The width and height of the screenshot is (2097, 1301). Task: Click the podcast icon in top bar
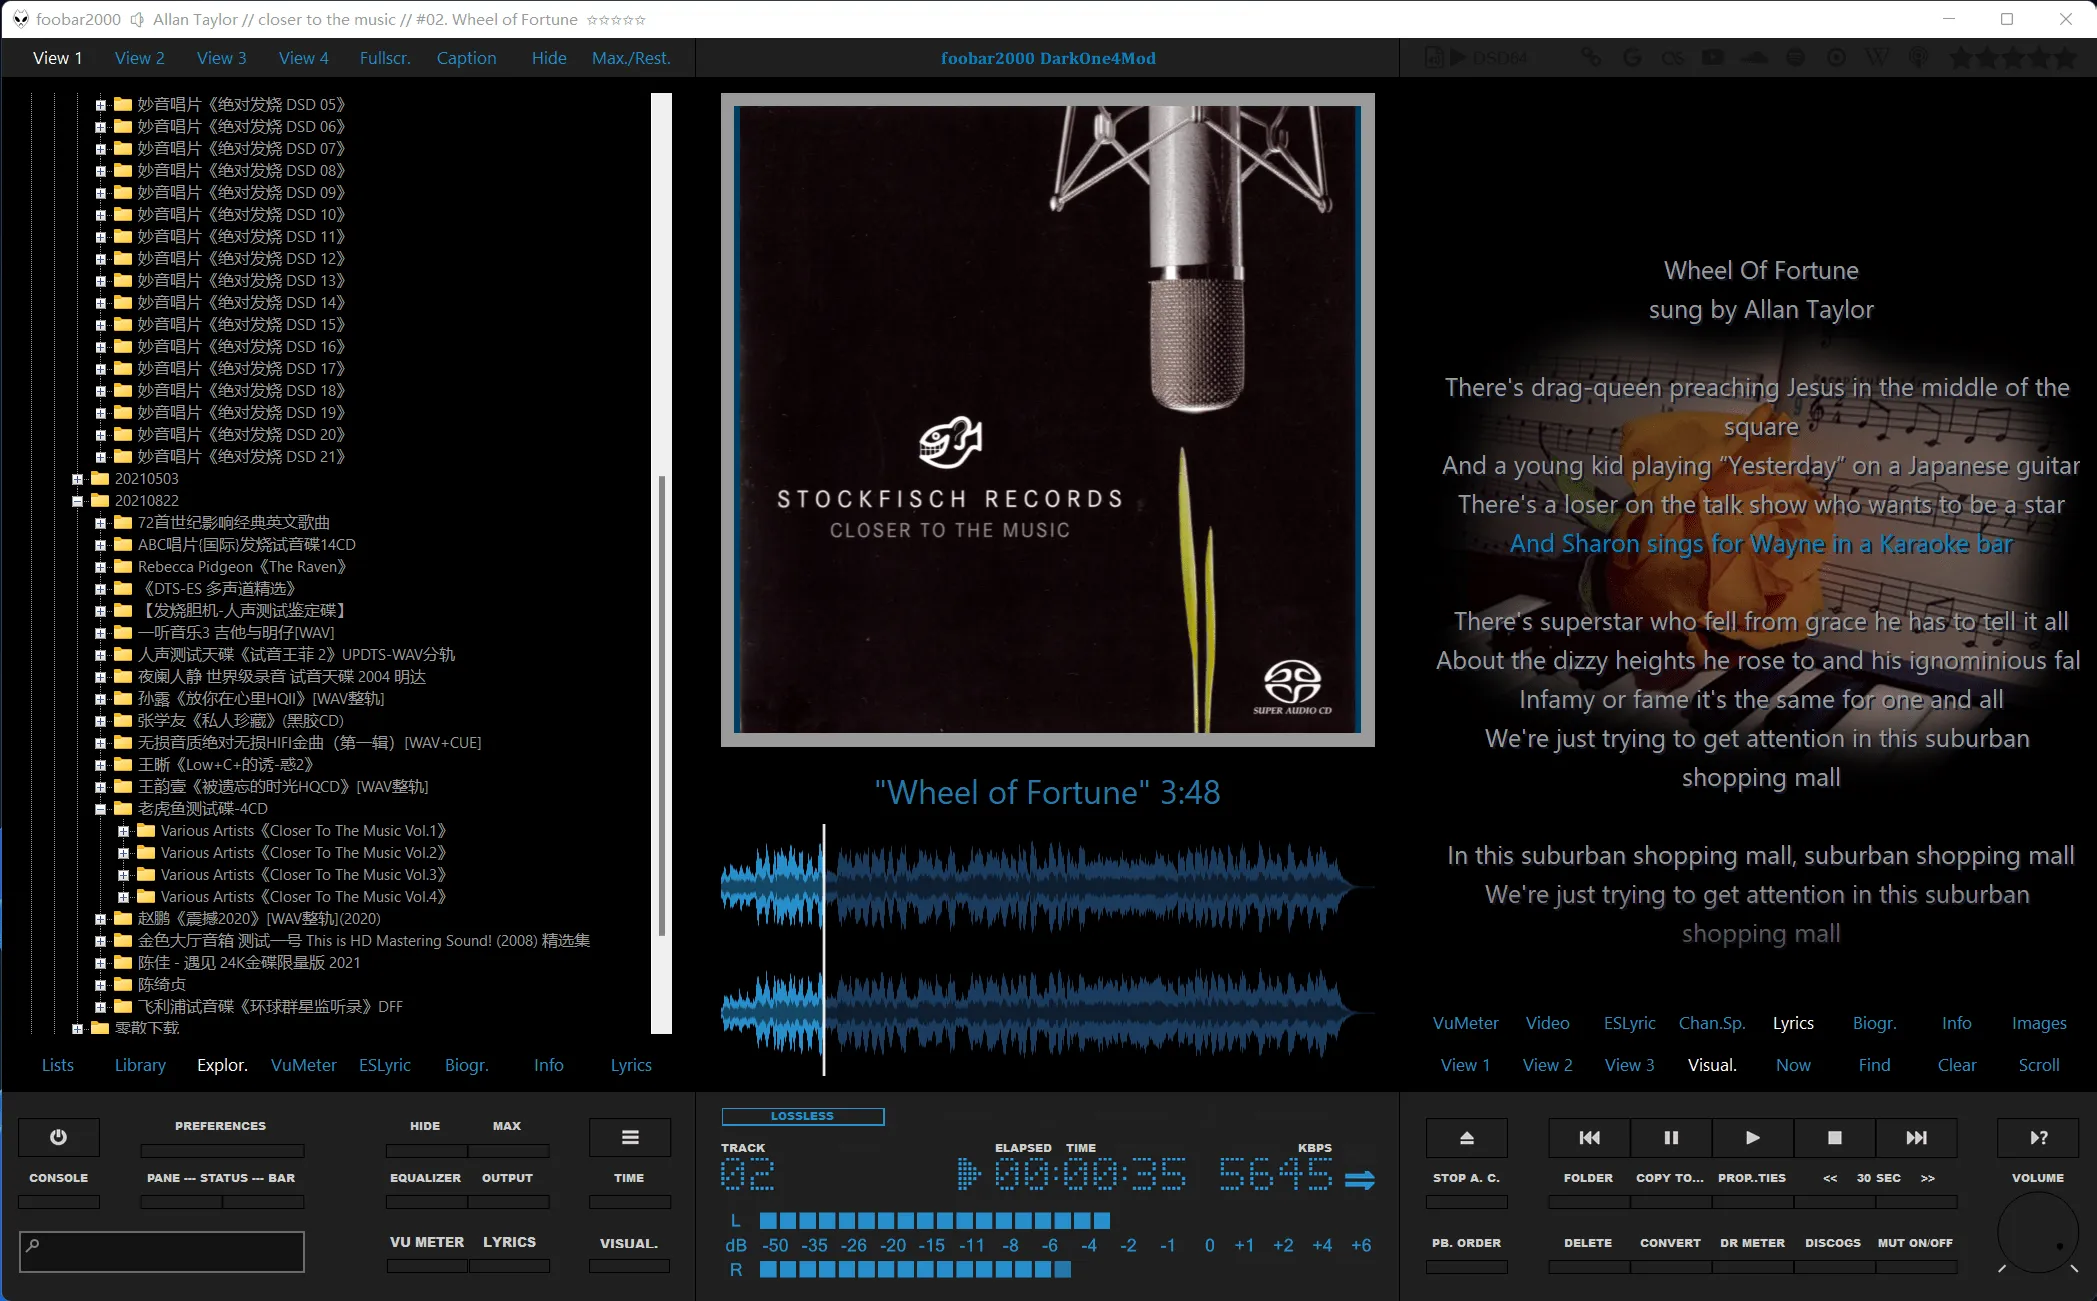click(1918, 57)
